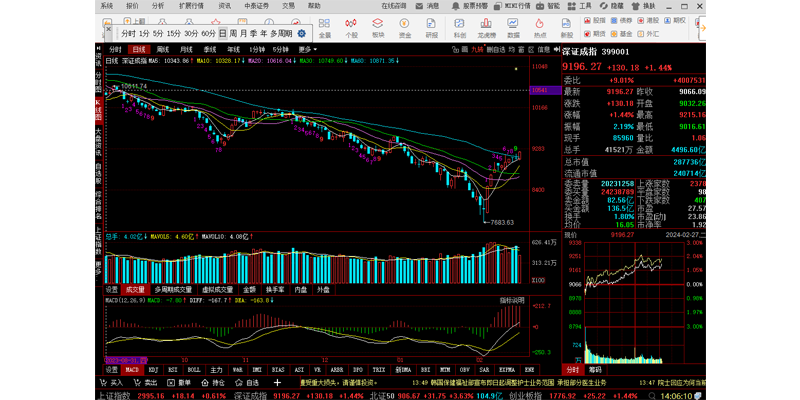Open the 分析 menu
Viewport: 800px width, 400px height.
158,6
